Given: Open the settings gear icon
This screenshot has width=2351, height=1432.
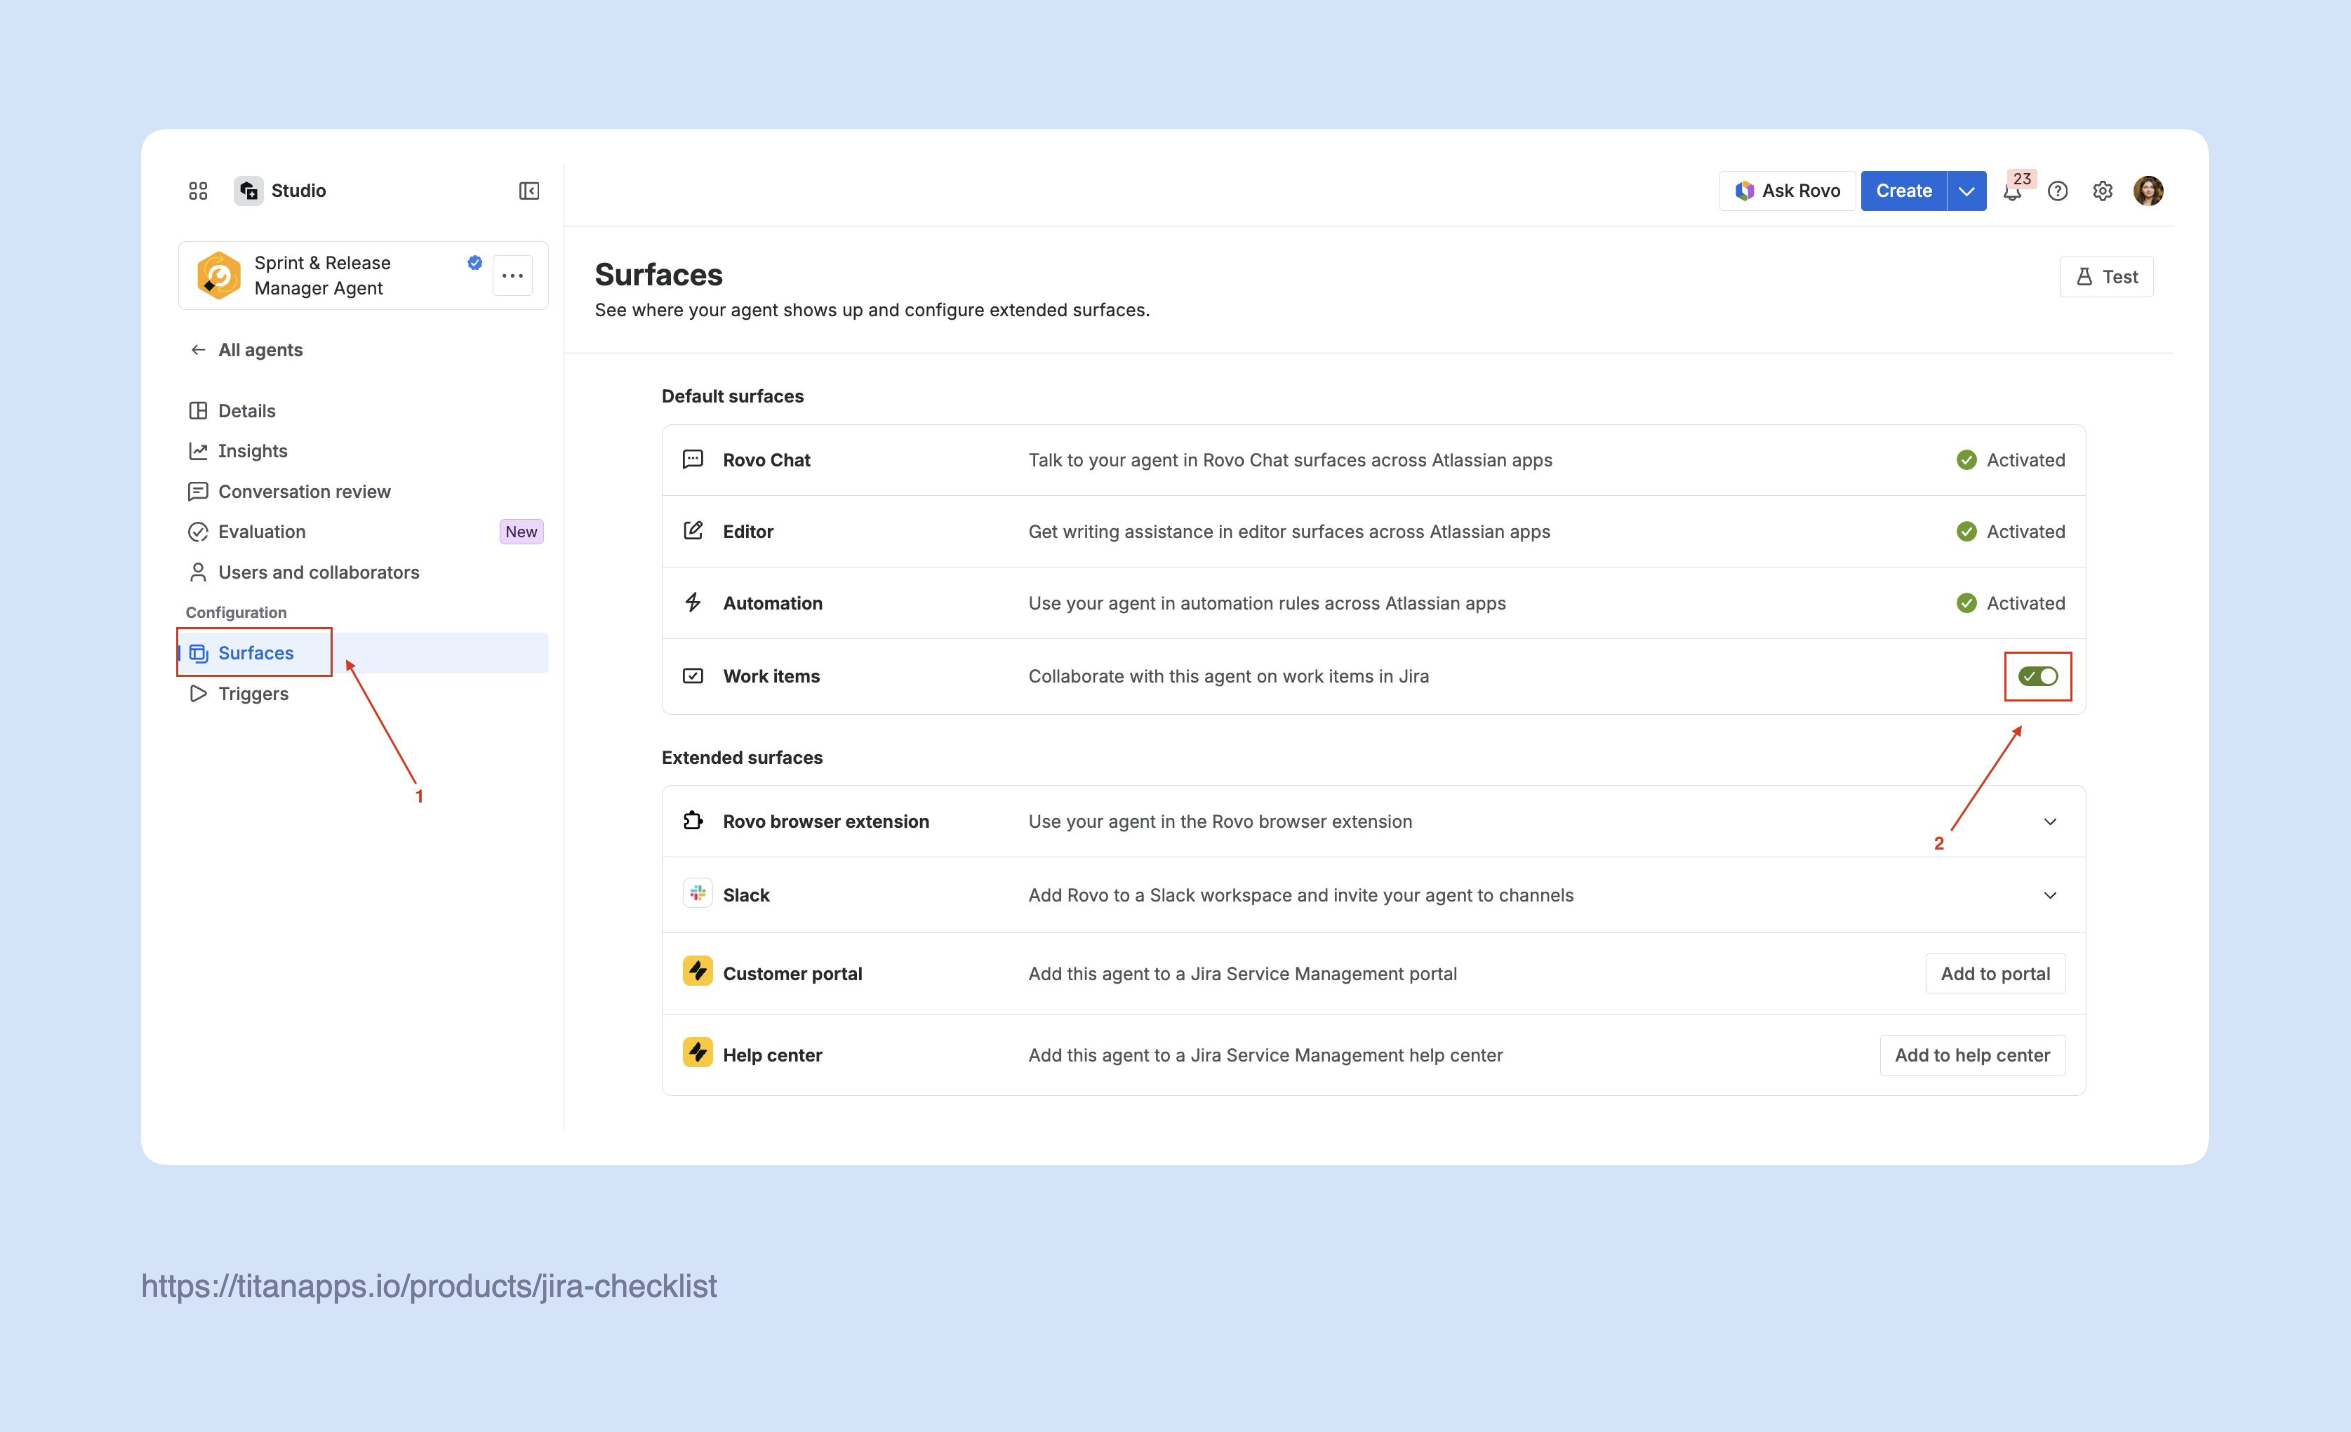Looking at the screenshot, I should (2102, 191).
